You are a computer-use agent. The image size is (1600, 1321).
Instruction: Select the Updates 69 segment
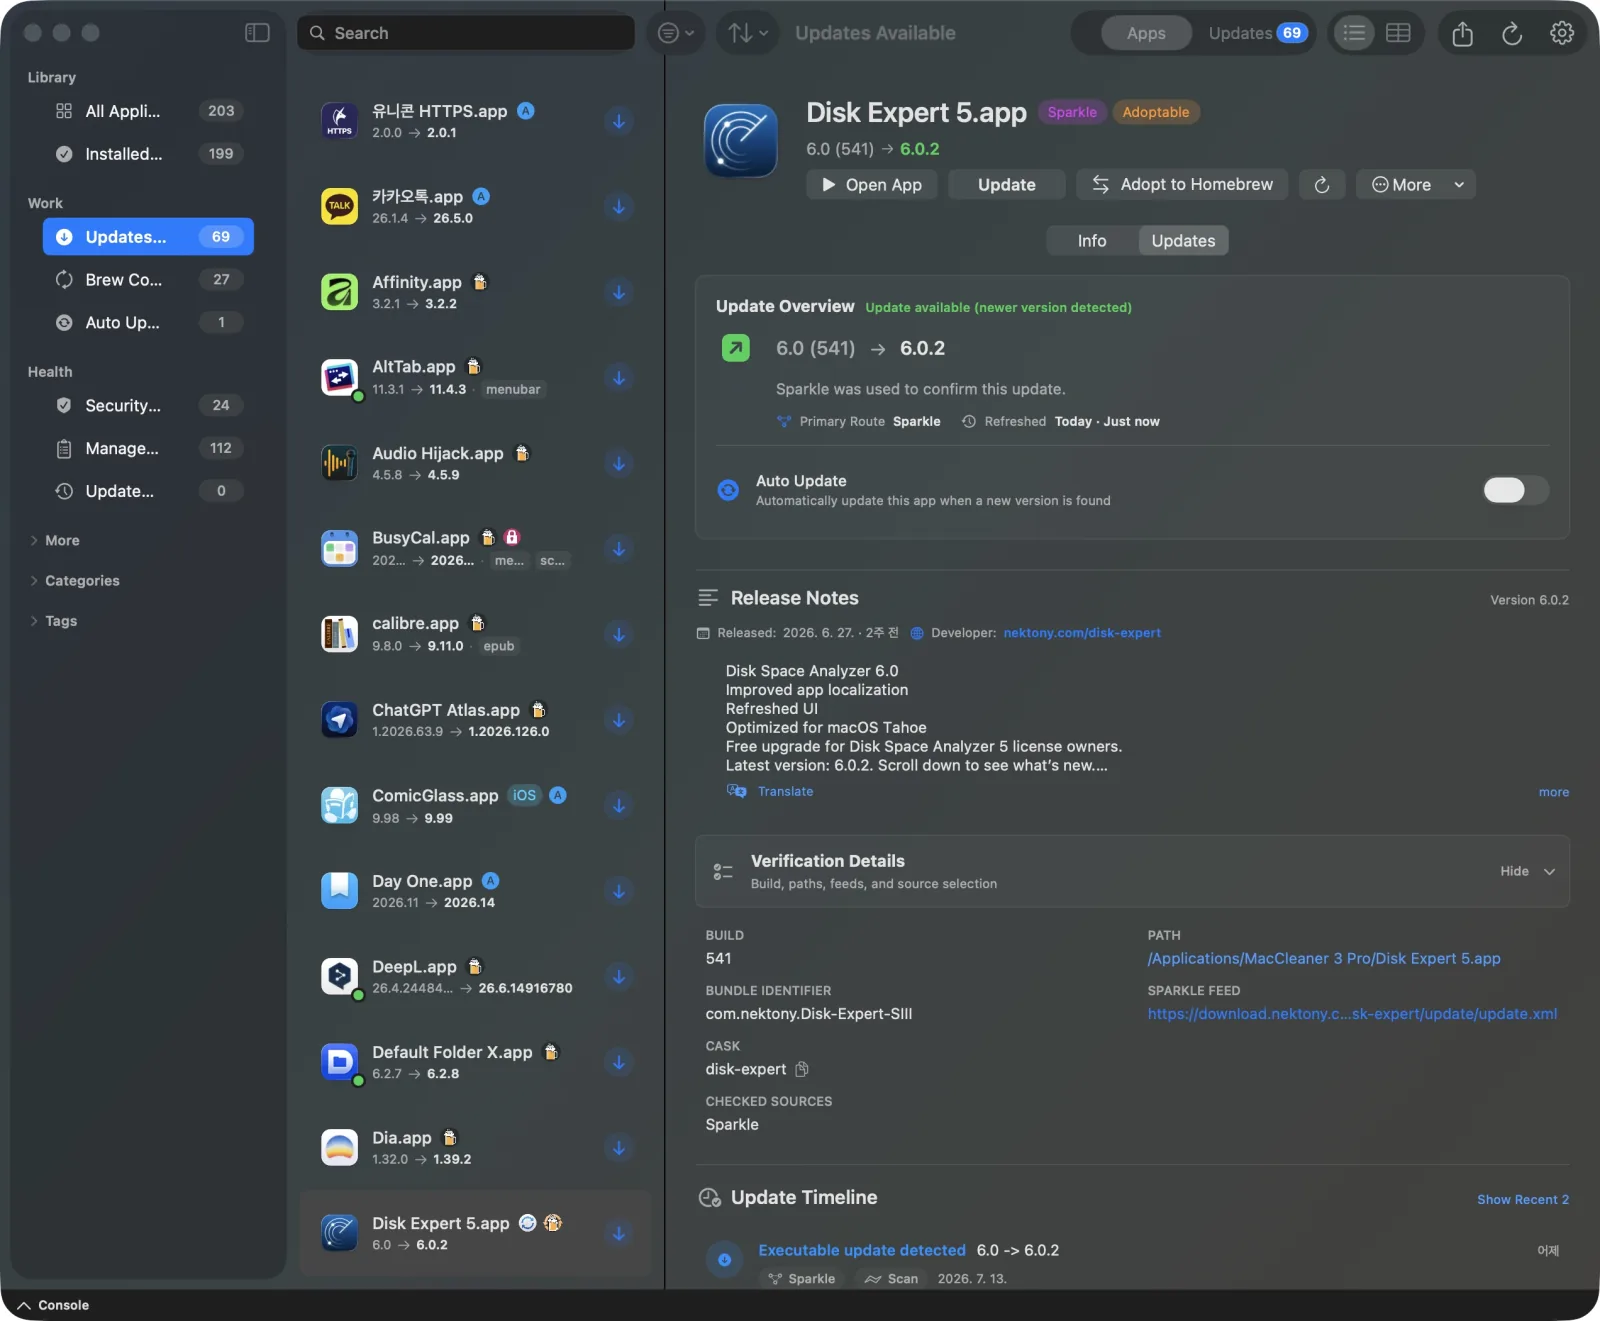point(1257,33)
